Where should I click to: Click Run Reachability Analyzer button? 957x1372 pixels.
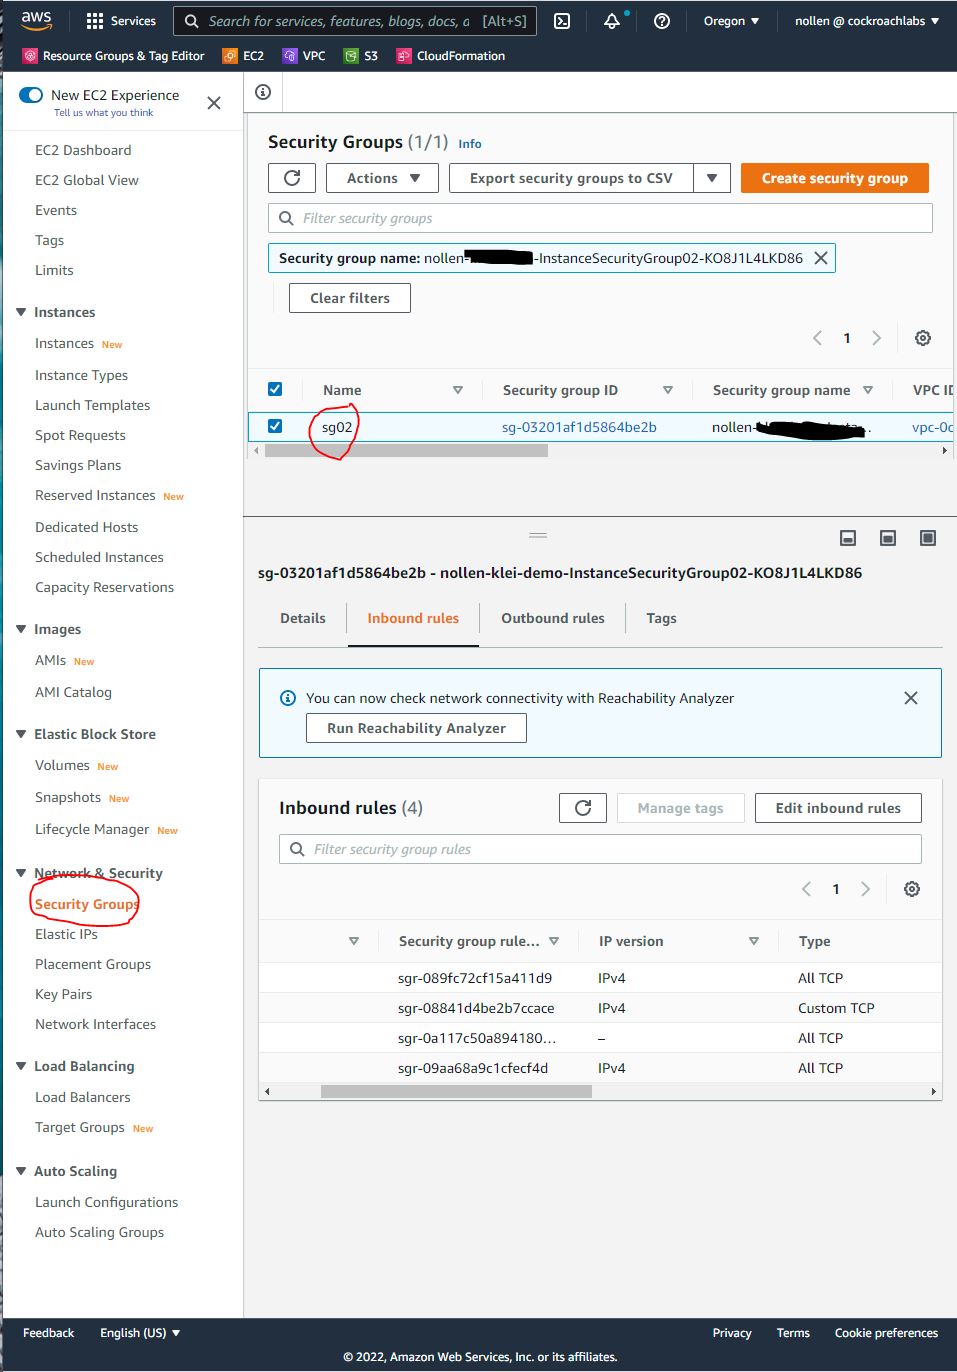click(x=416, y=728)
